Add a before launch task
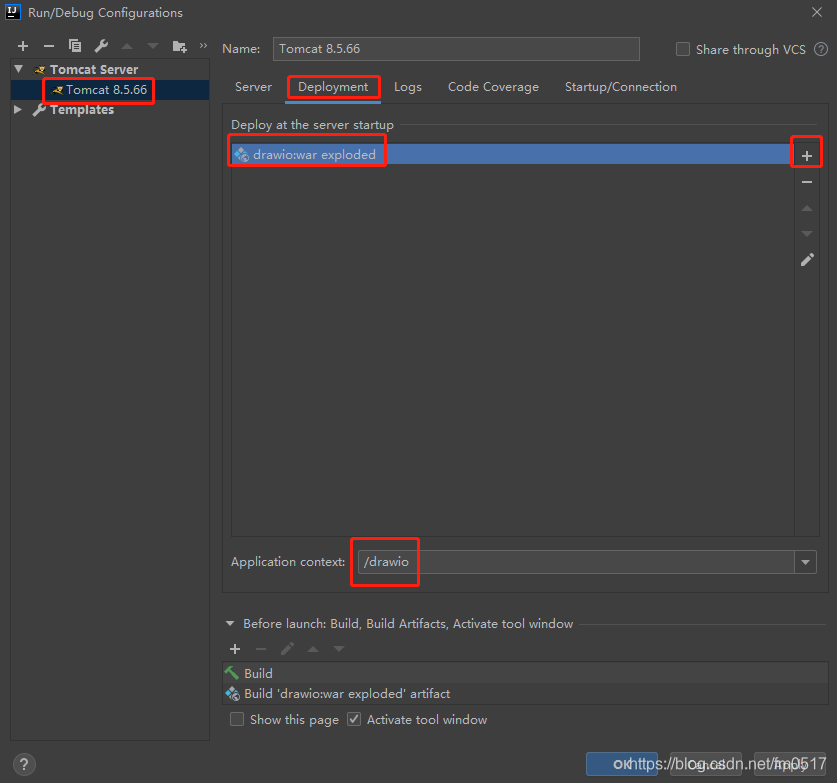This screenshot has width=837, height=783. pyautogui.click(x=235, y=649)
